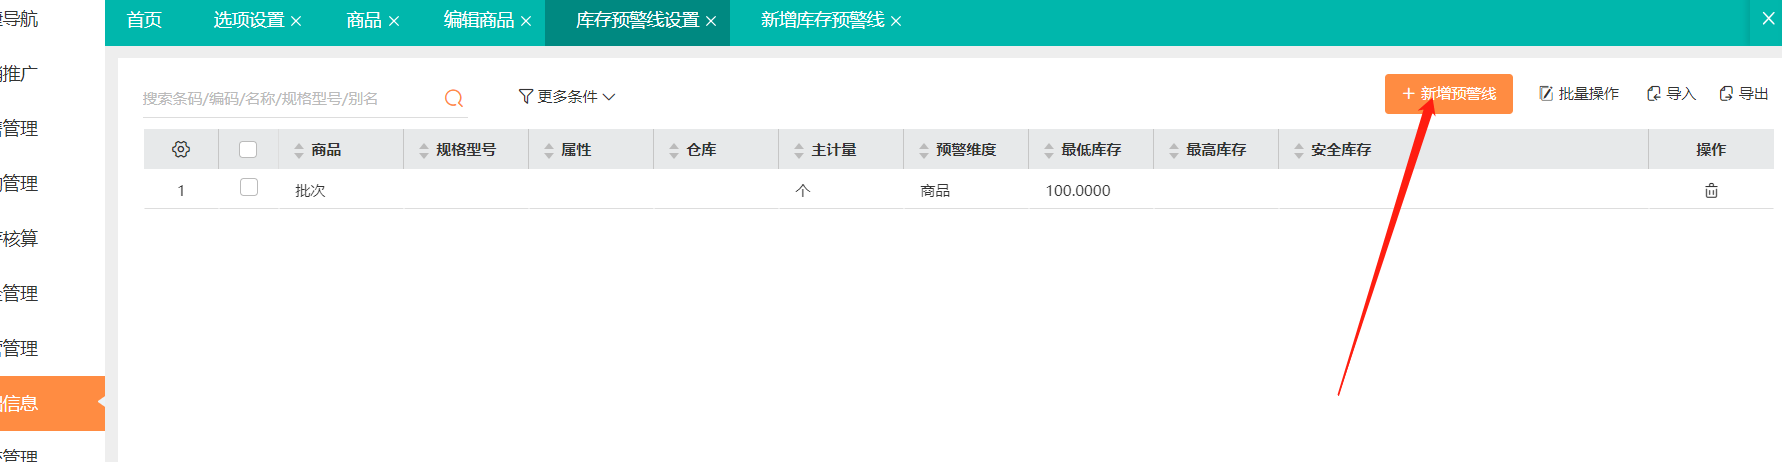Close the 编辑商品 tab
This screenshot has width=1782, height=462.
[526, 21]
